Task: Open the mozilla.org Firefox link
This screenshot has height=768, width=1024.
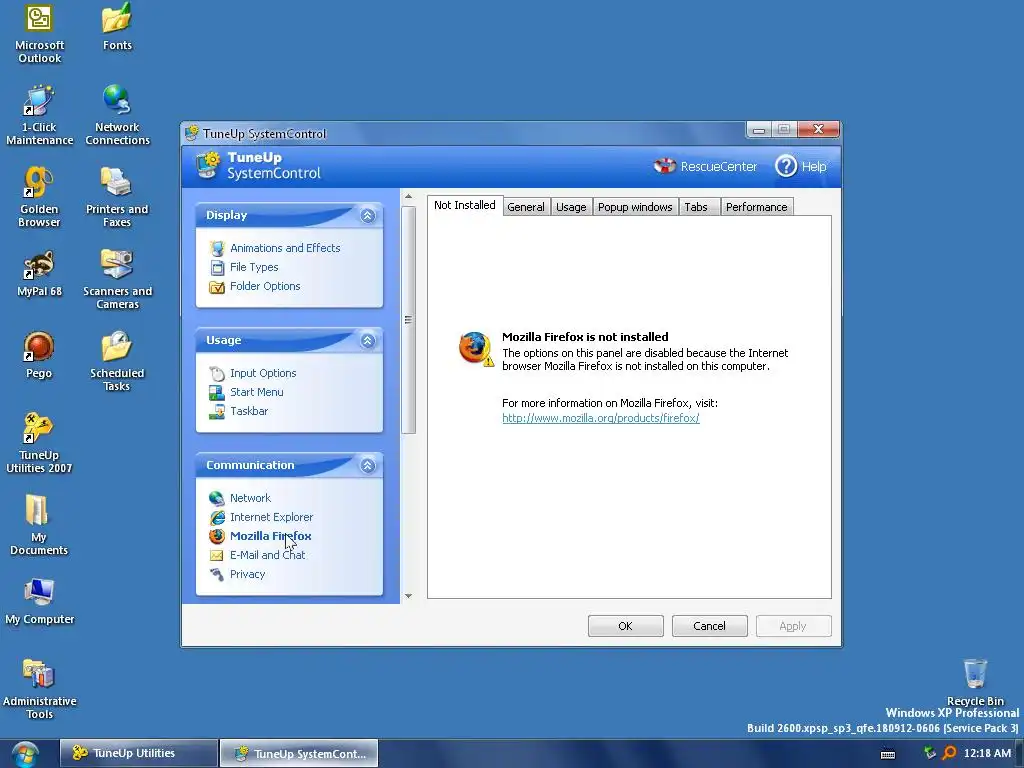Action: click(601, 418)
